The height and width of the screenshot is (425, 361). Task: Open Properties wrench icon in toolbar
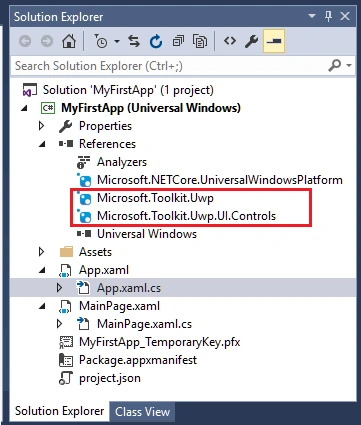coord(252,41)
